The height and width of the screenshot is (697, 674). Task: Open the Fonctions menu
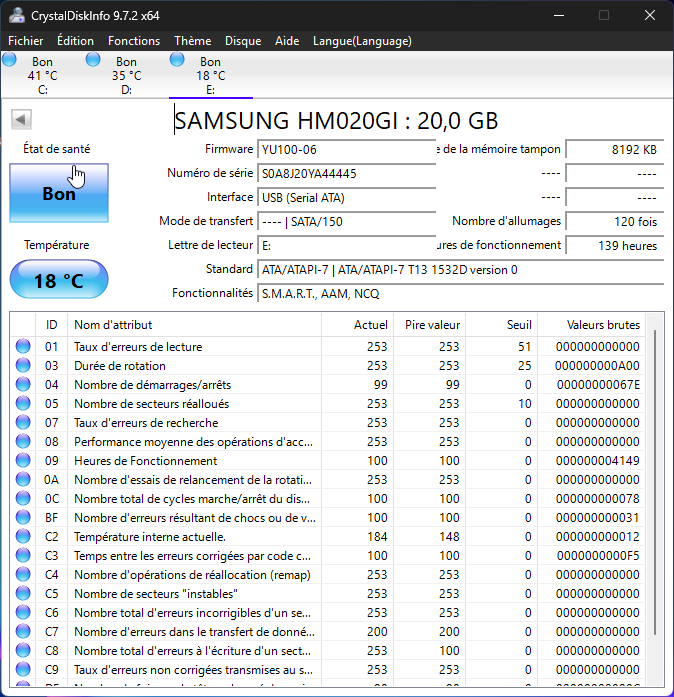pyautogui.click(x=134, y=41)
